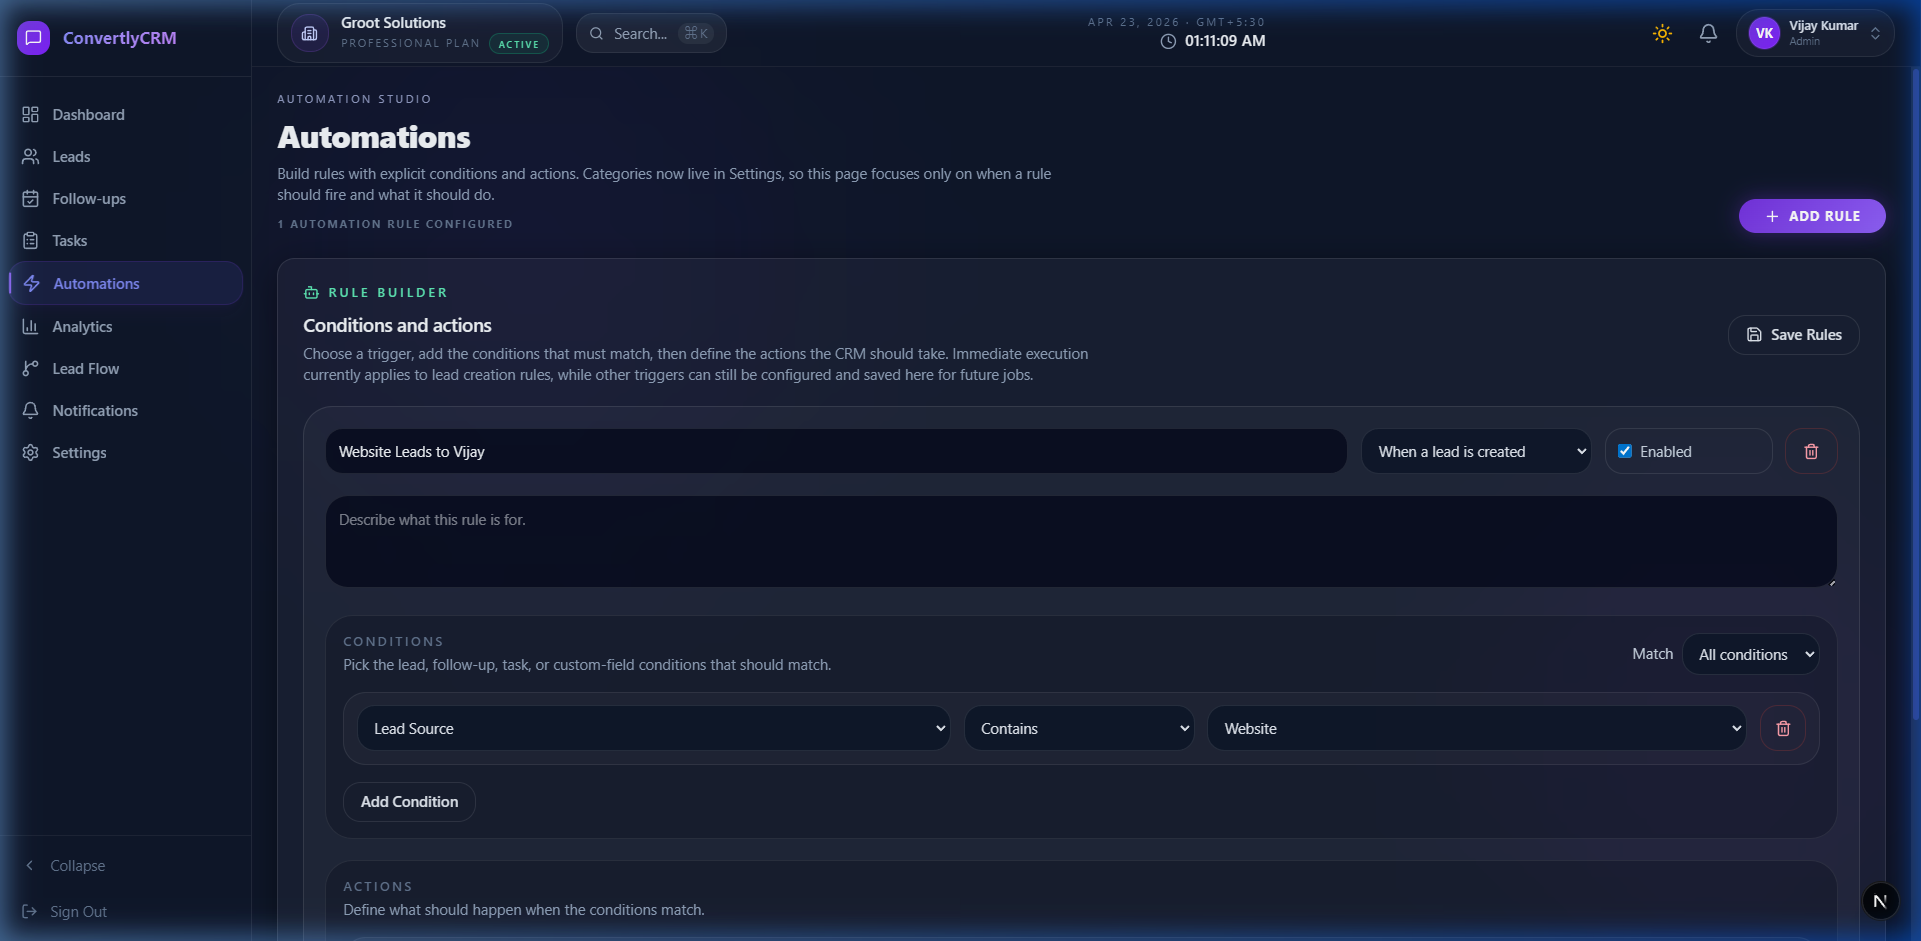Image resolution: width=1921 pixels, height=941 pixels.
Task: Remove the Lead Source condition row
Action: click(1782, 729)
